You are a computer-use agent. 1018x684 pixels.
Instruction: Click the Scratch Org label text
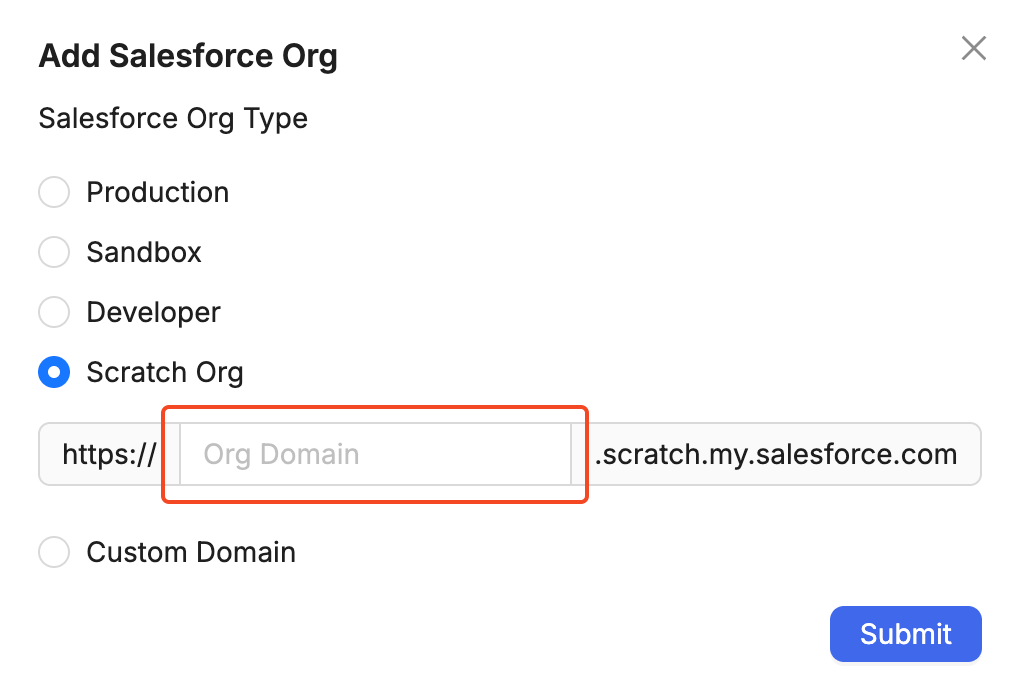pos(165,372)
